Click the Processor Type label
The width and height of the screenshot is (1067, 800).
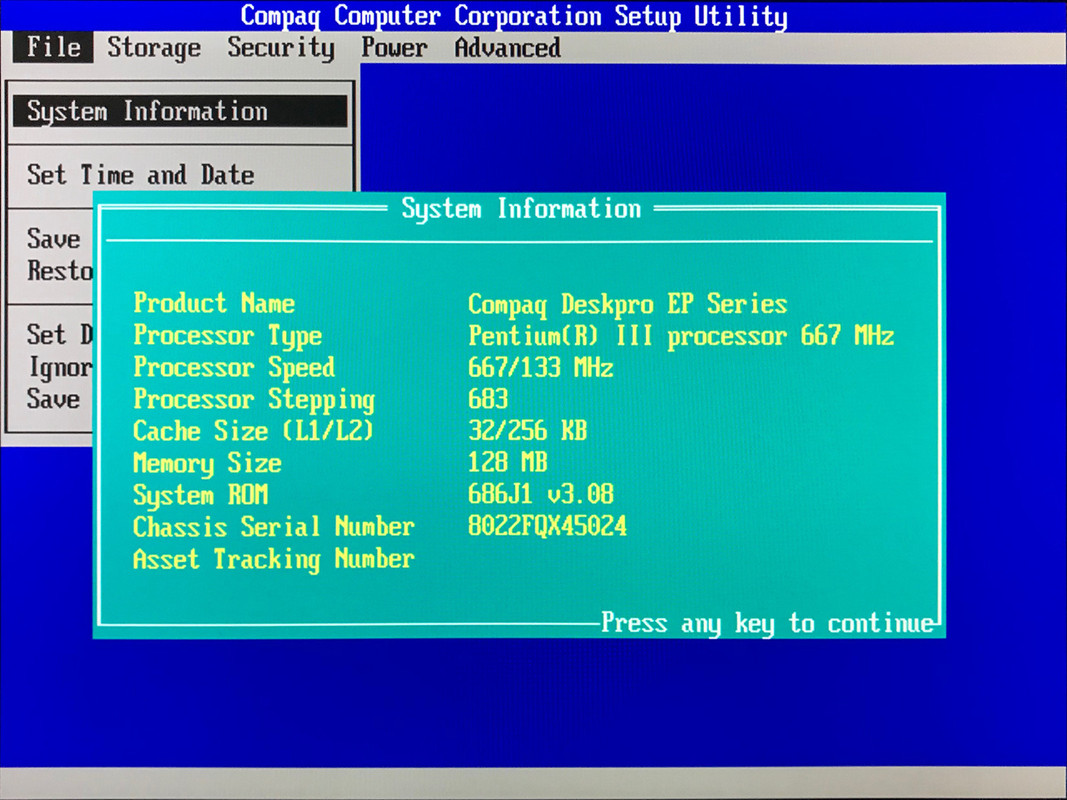(x=228, y=336)
